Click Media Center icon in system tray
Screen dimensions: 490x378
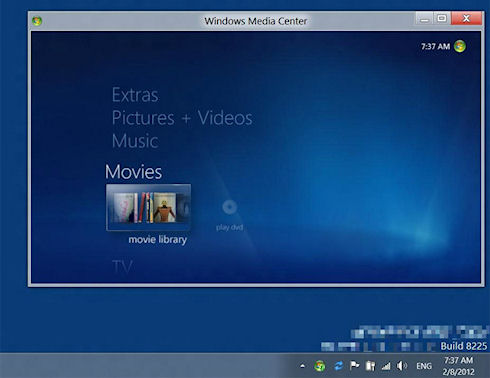point(320,366)
